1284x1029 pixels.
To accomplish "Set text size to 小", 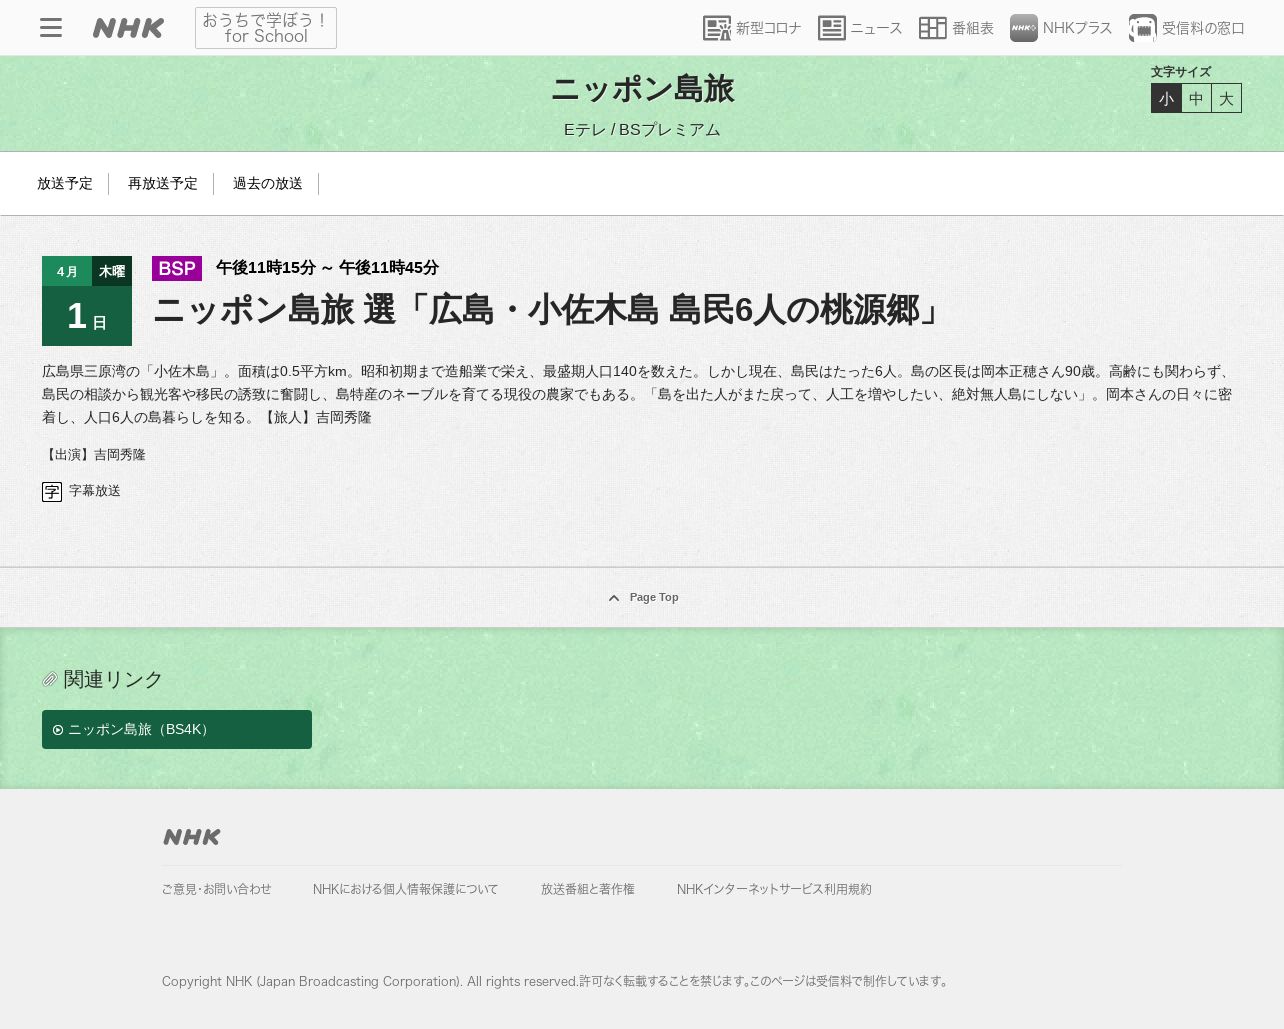I will [1166, 98].
